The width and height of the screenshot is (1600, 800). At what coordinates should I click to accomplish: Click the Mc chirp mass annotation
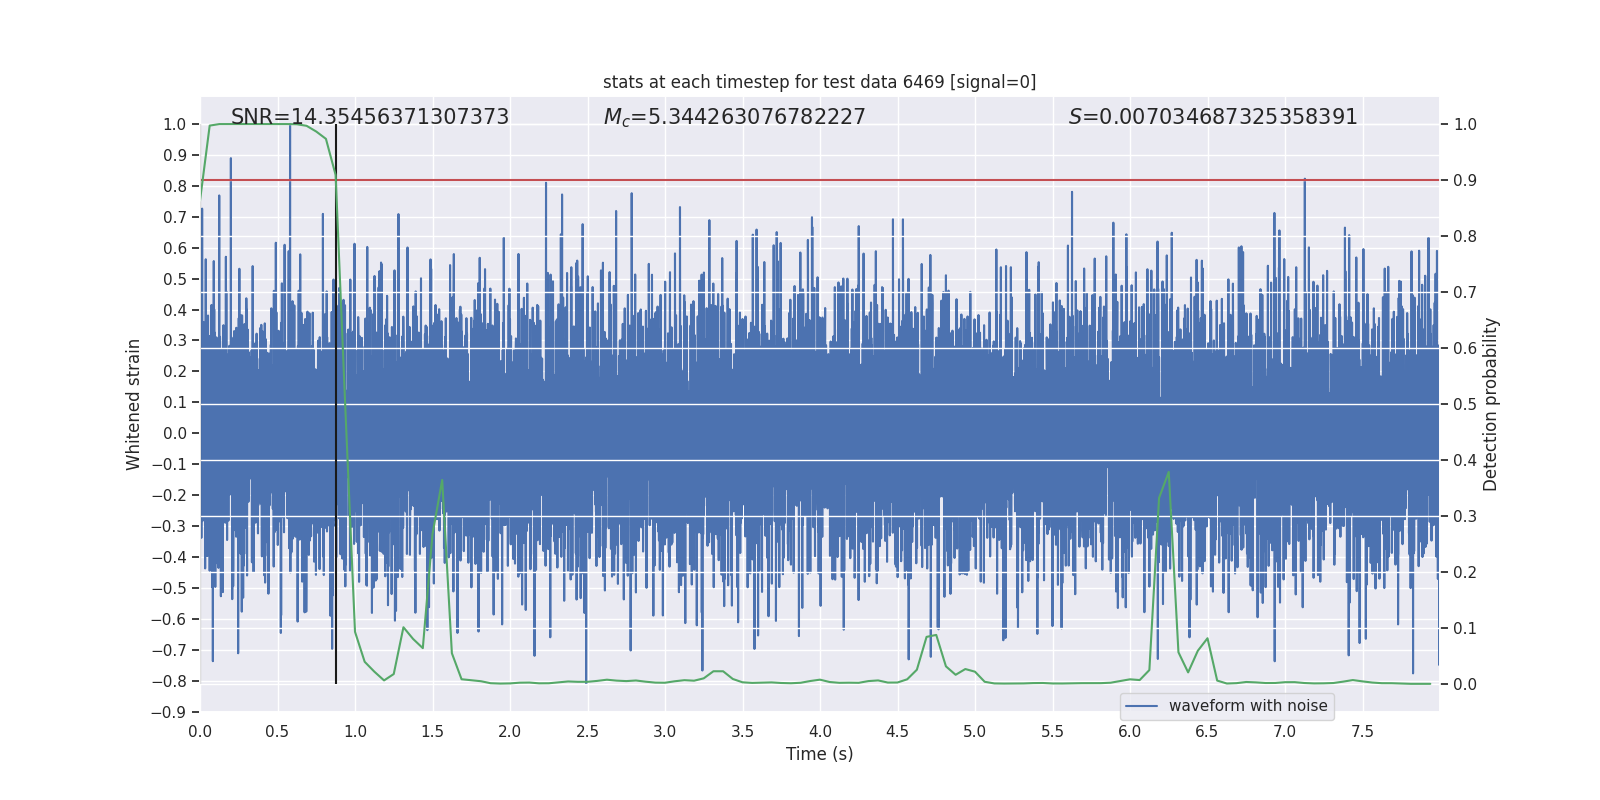click(x=734, y=117)
